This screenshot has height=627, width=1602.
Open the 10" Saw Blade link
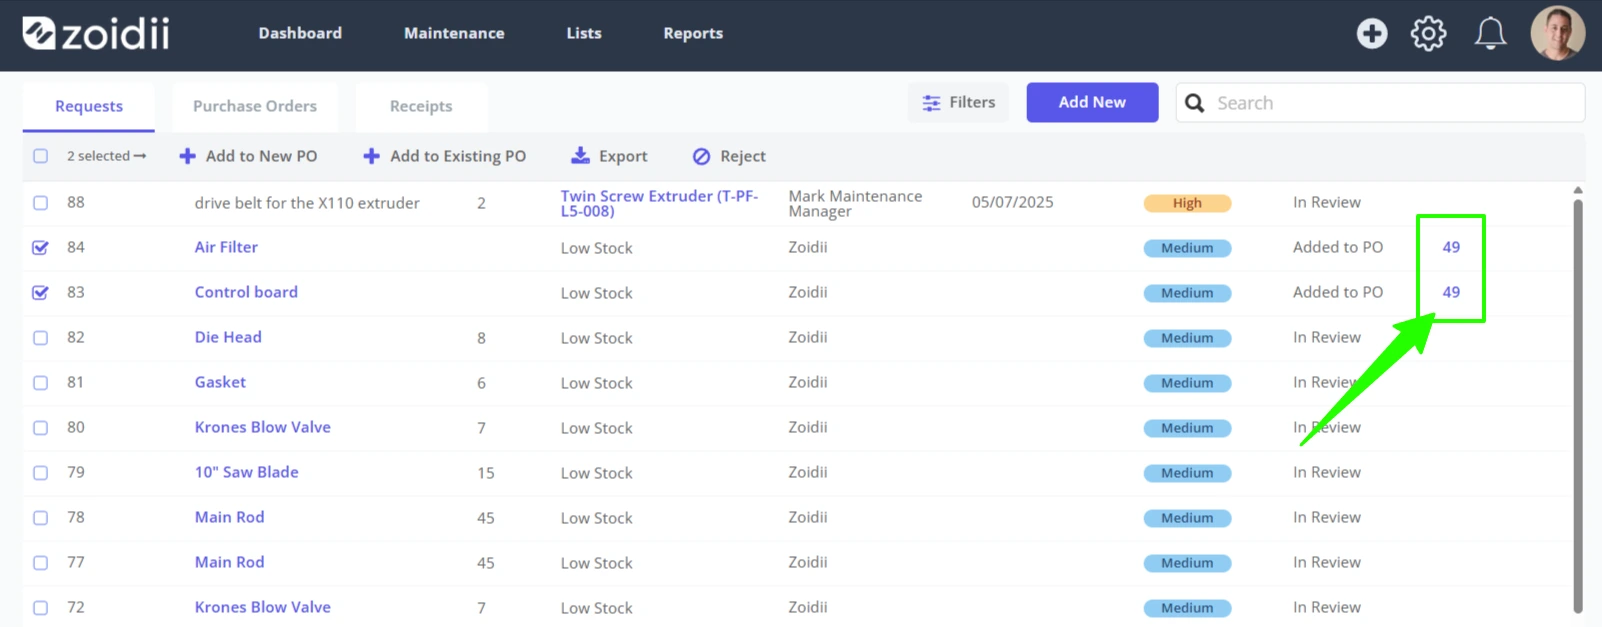[x=246, y=472]
